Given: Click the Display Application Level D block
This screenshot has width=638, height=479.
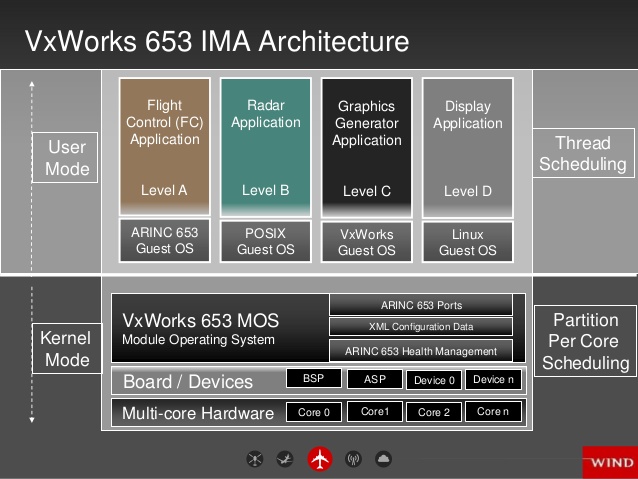Looking at the screenshot, I should pos(468,148).
